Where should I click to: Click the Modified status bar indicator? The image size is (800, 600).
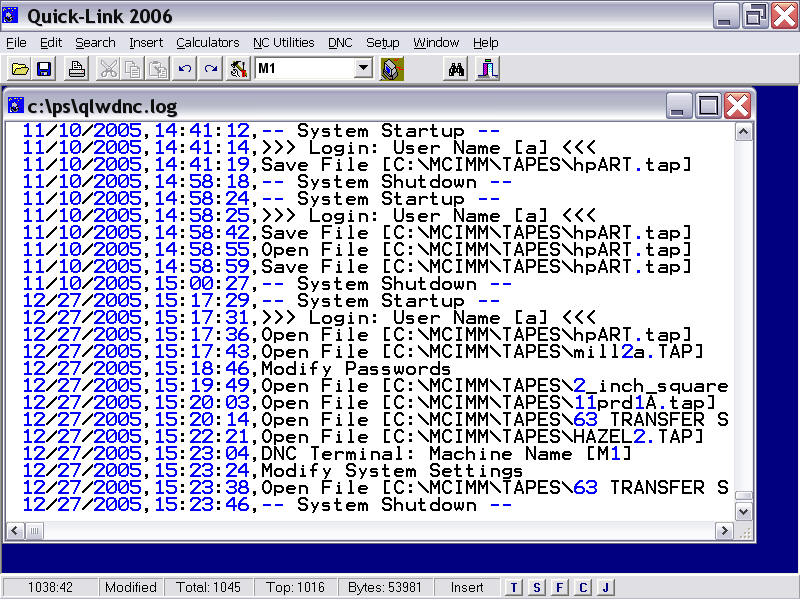coord(131,588)
